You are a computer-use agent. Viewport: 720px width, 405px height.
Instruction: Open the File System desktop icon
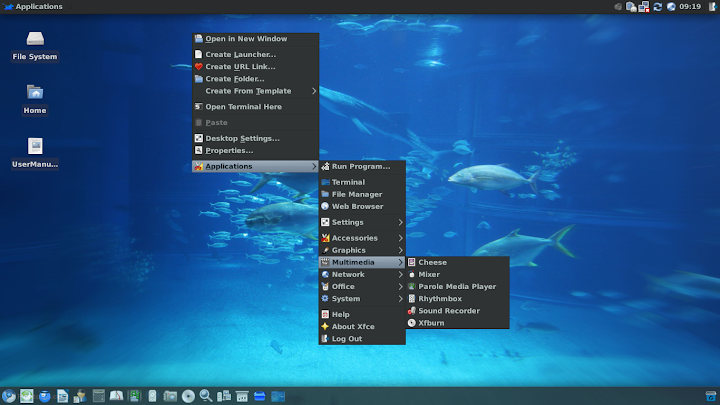pyautogui.click(x=35, y=40)
